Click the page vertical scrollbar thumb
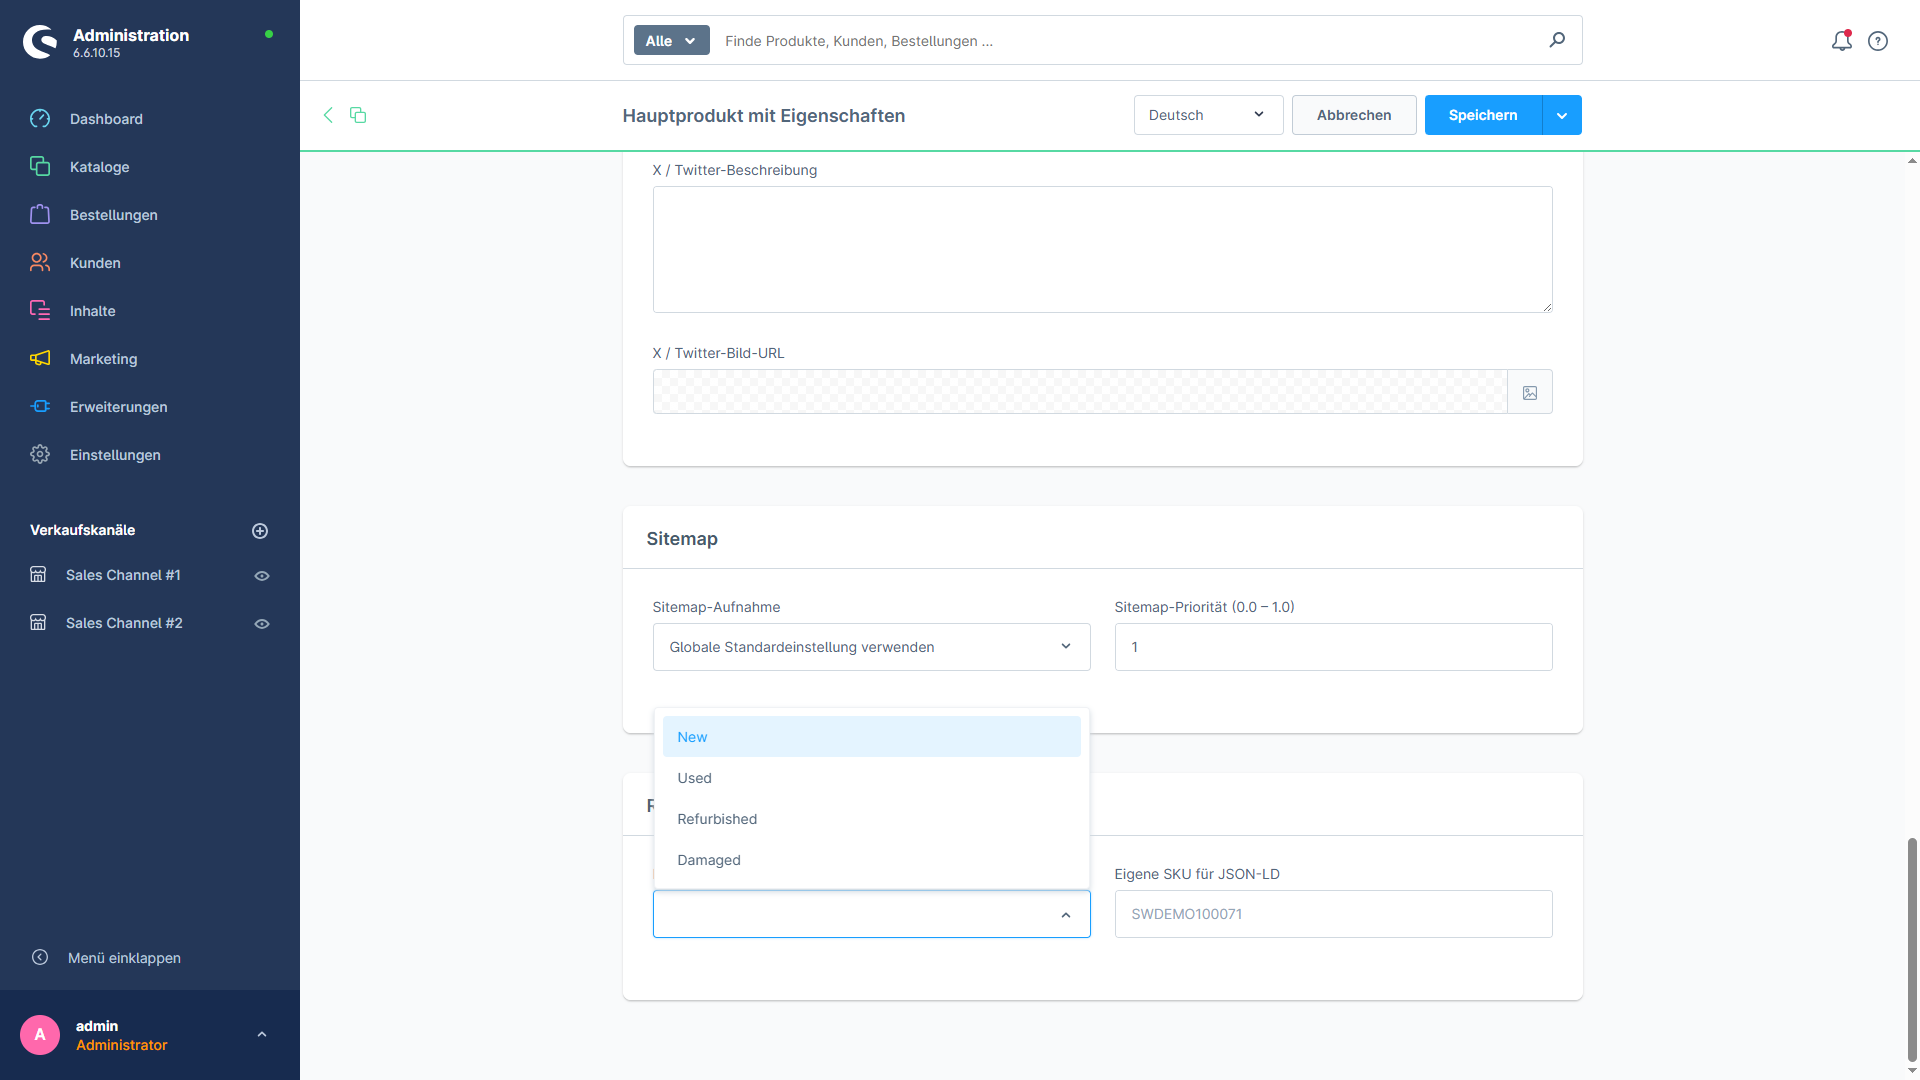The height and width of the screenshot is (1080, 1920). pyautogui.click(x=1912, y=948)
